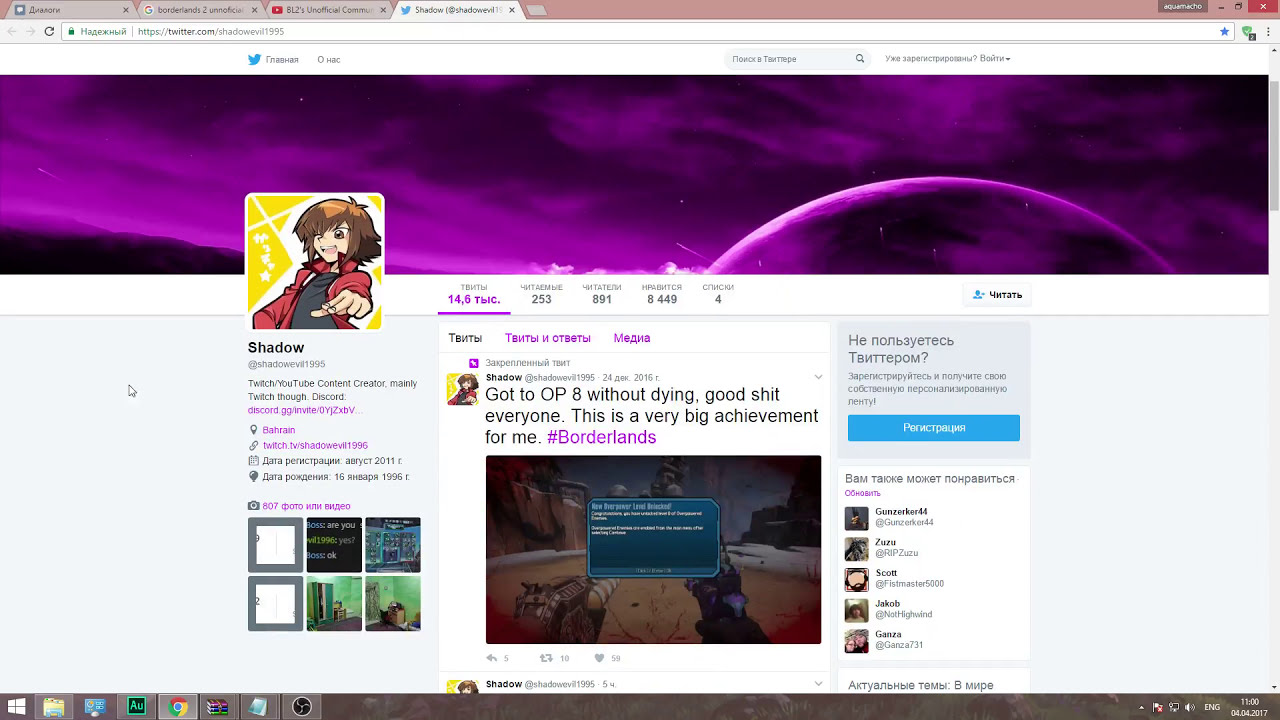Screen dimensions: 1280x720
Task: Open WinRAR from the taskbar
Action: (x=218, y=707)
